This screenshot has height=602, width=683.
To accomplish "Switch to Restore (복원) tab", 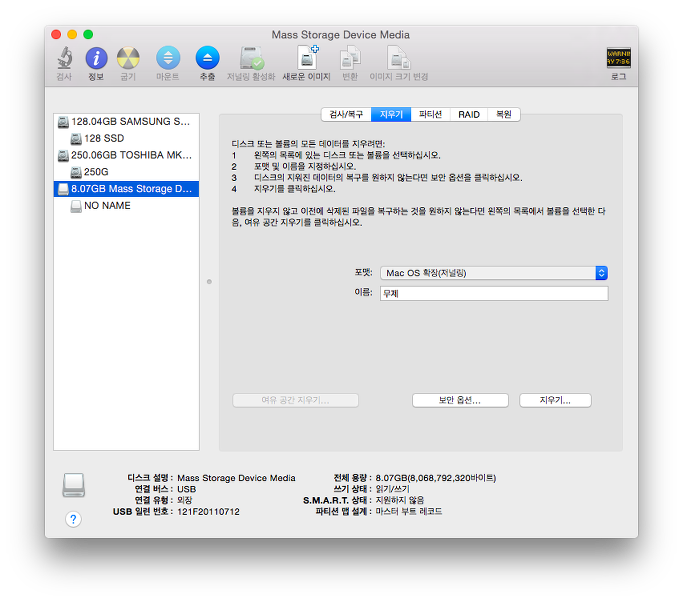I will (504, 115).
